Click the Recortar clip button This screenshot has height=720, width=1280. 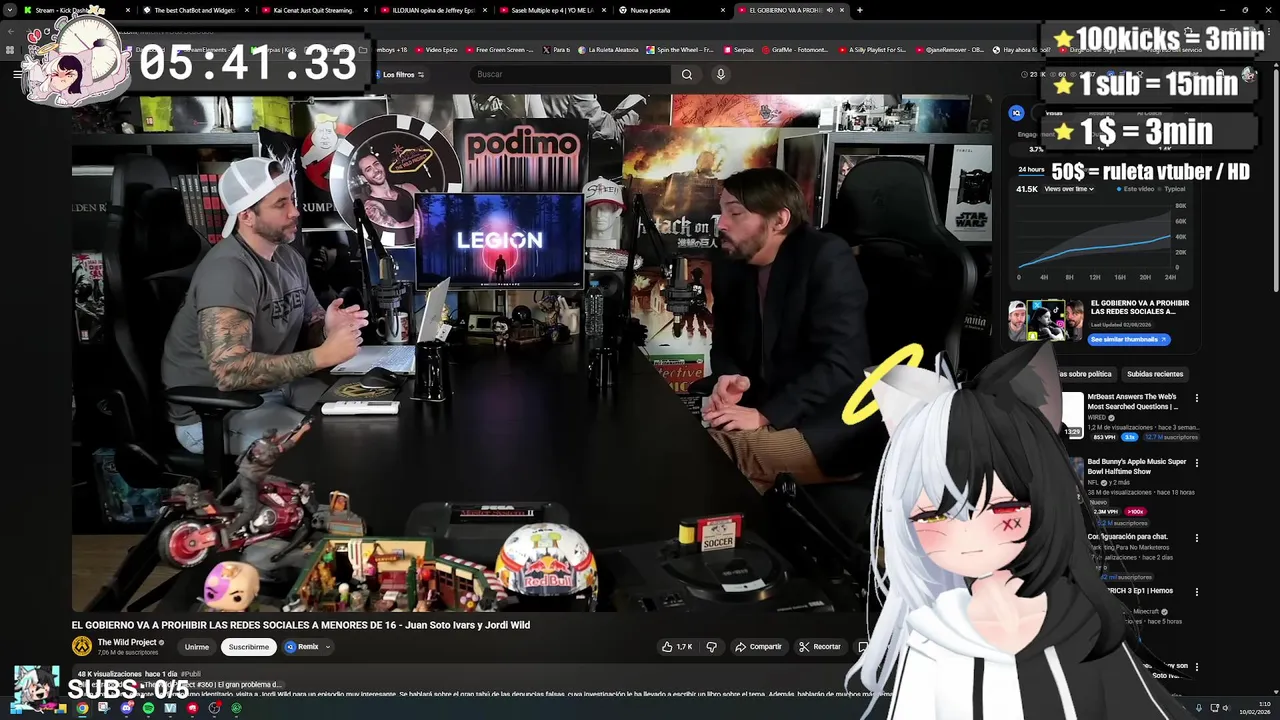820,647
